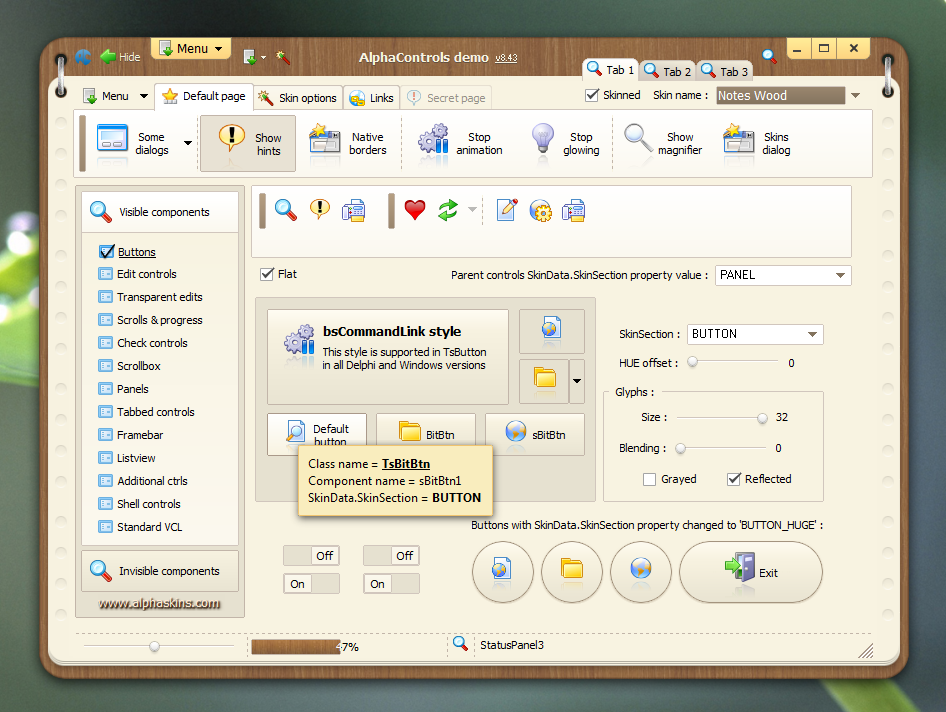Click the round folder huge button

pyautogui.click(x=571, y=571)
